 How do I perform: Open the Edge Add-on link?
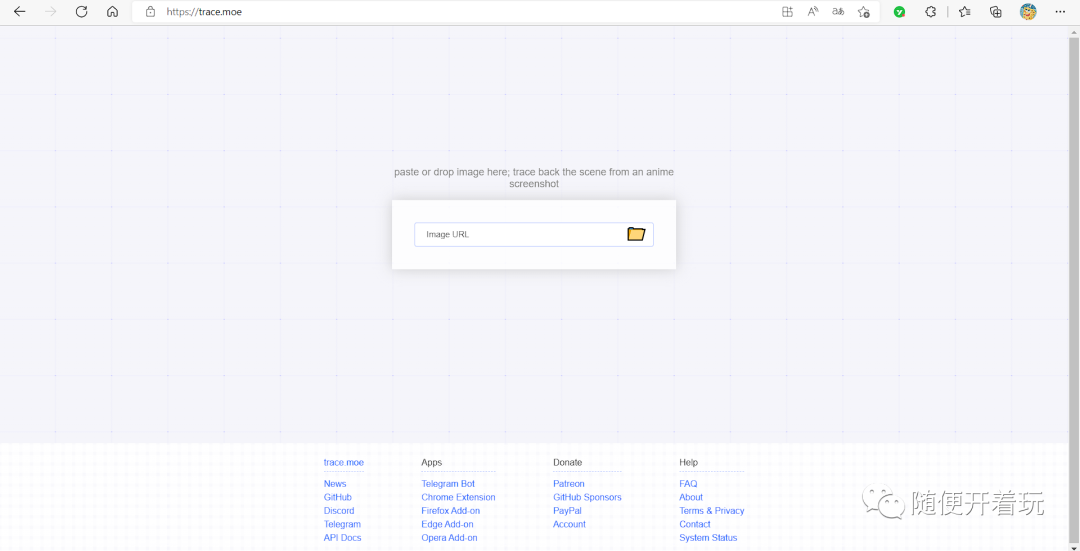(x=448, y=524)
